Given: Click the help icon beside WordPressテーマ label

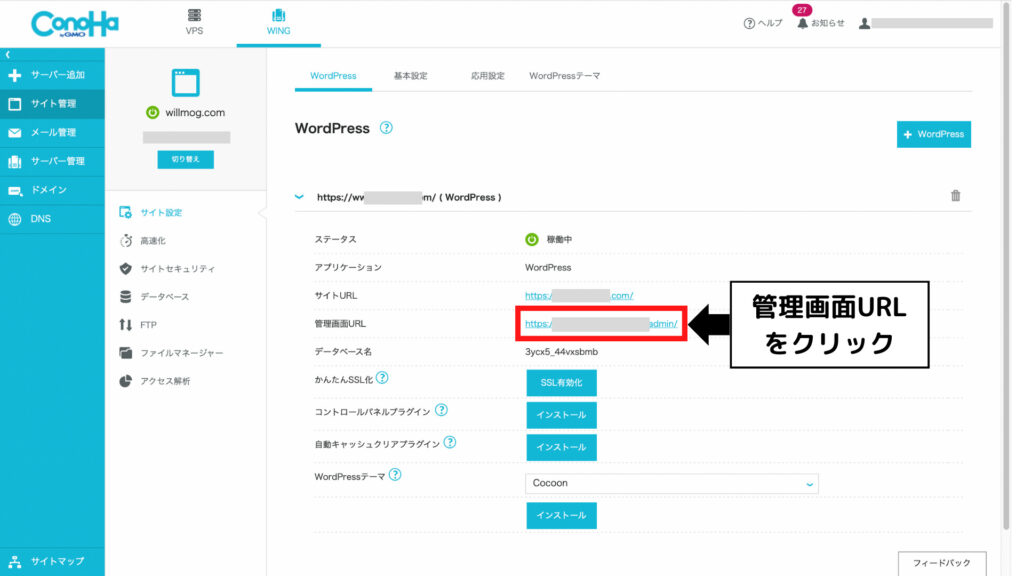Looking at the screenshot, I should pyautogui.click(x=395, y=475).
